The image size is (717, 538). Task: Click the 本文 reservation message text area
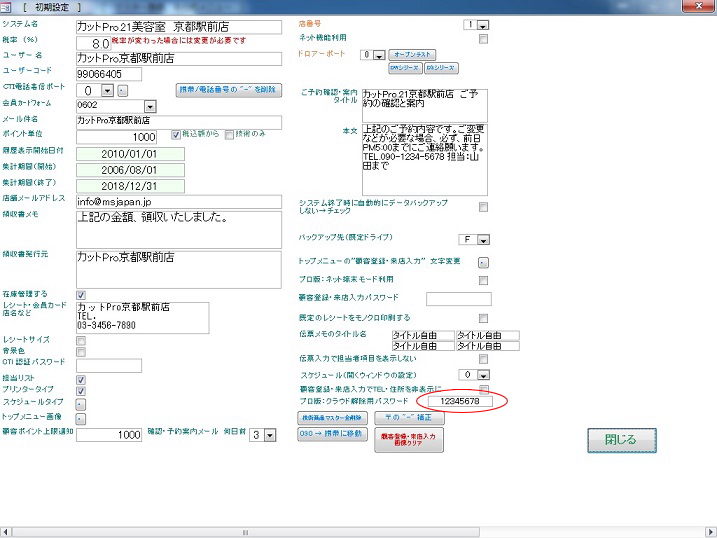(x=425, y=160)
